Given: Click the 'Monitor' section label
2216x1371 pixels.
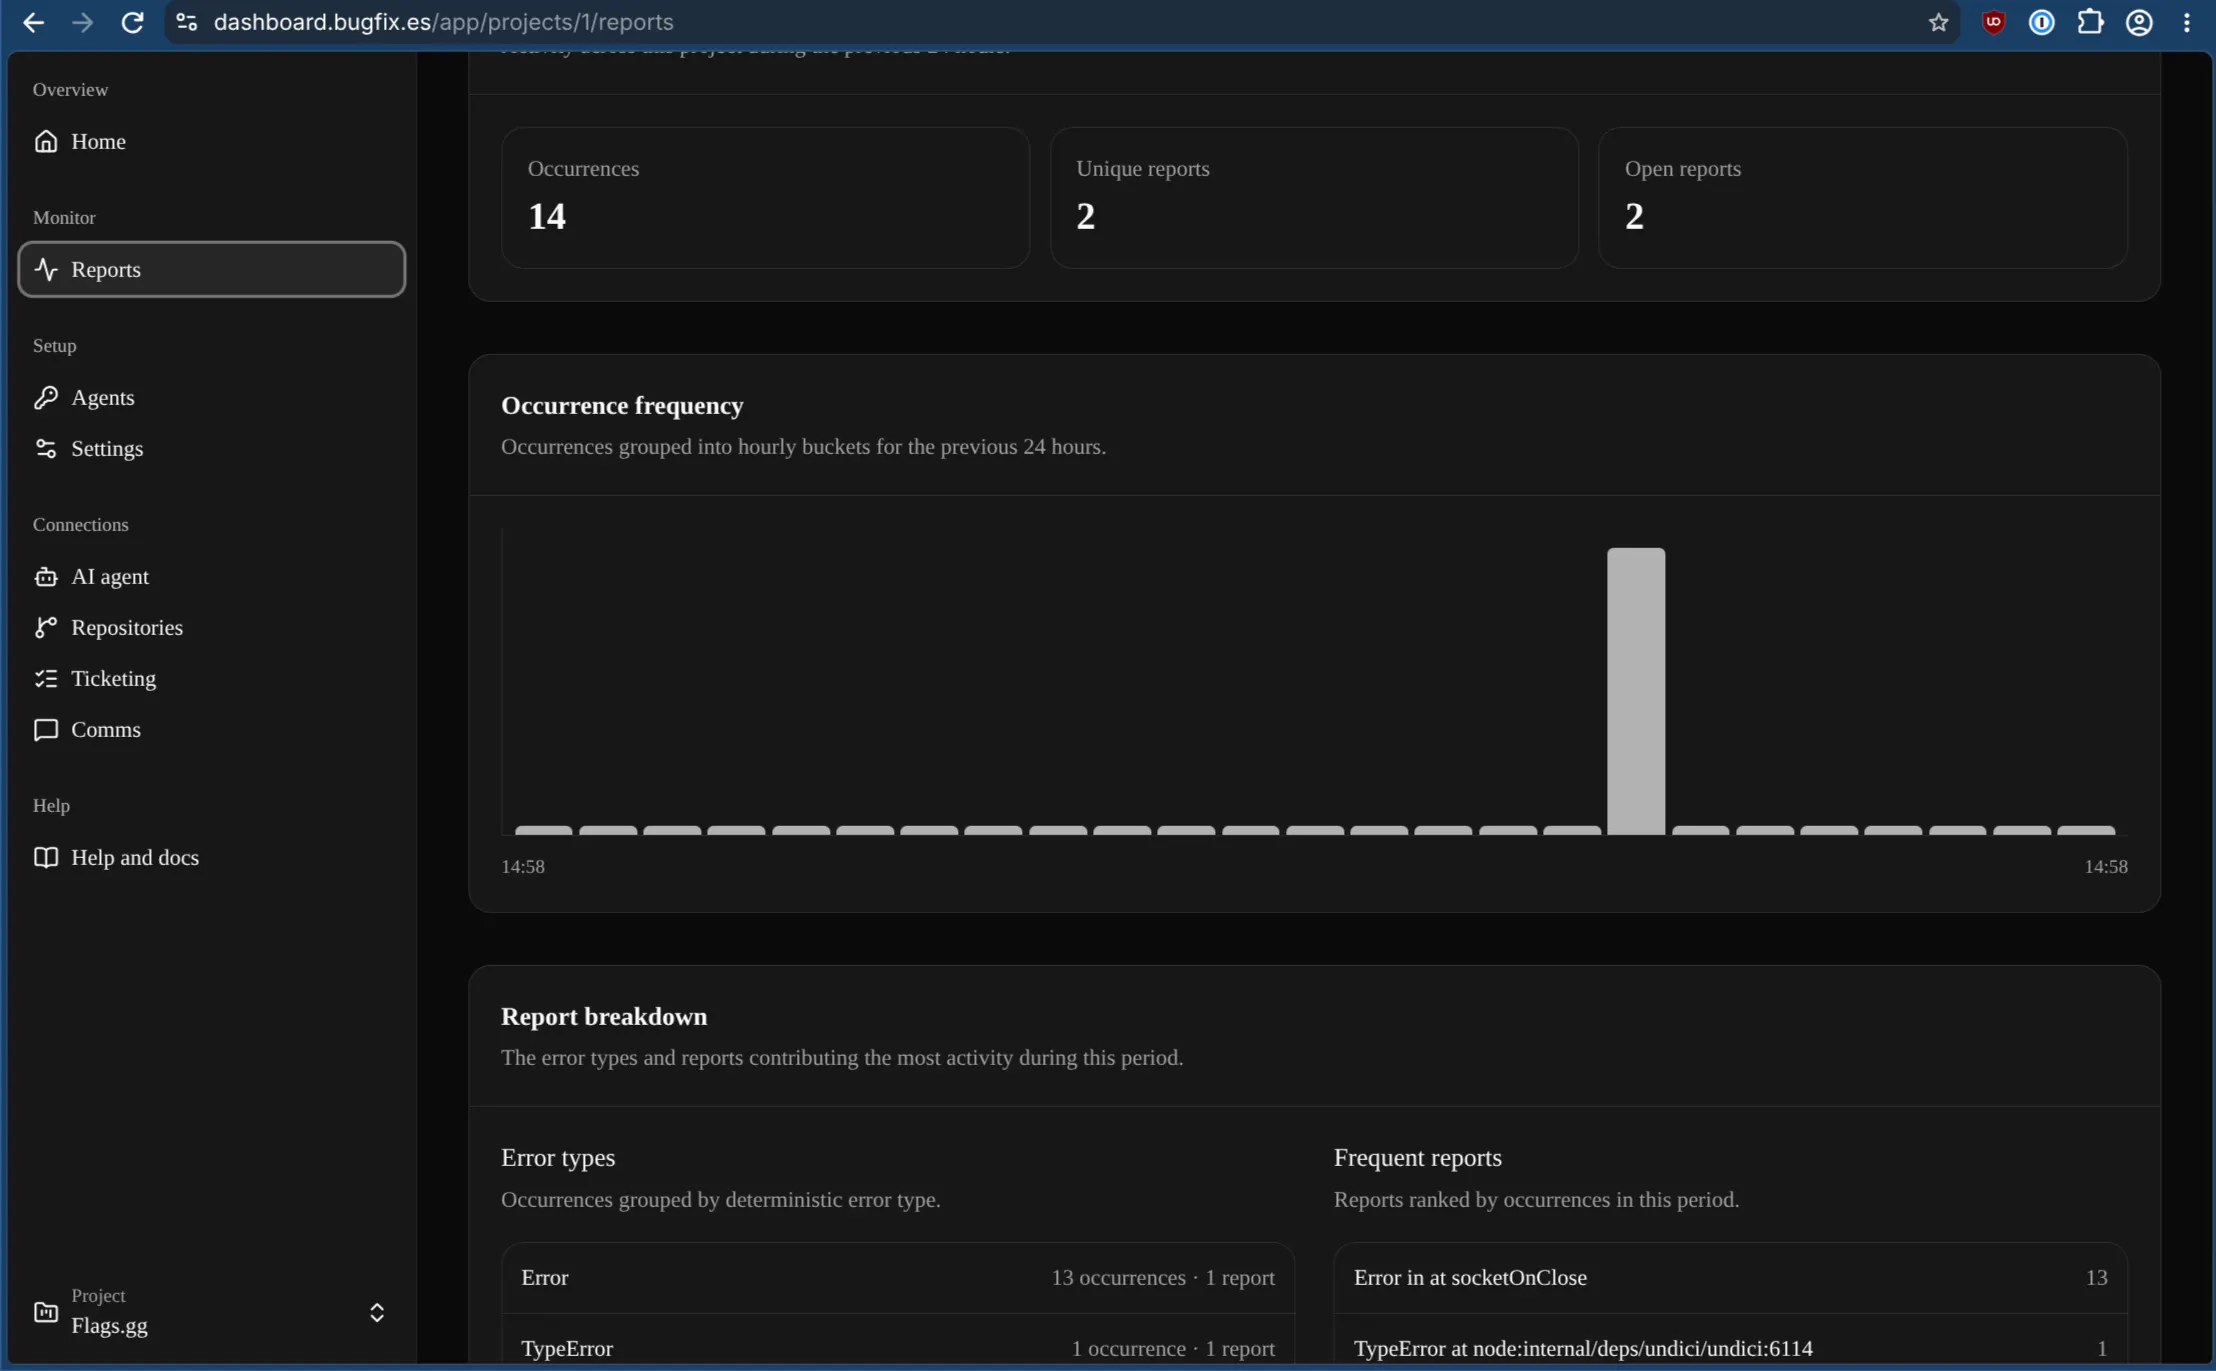Looking at the screenshot, I should click(64, 217).
